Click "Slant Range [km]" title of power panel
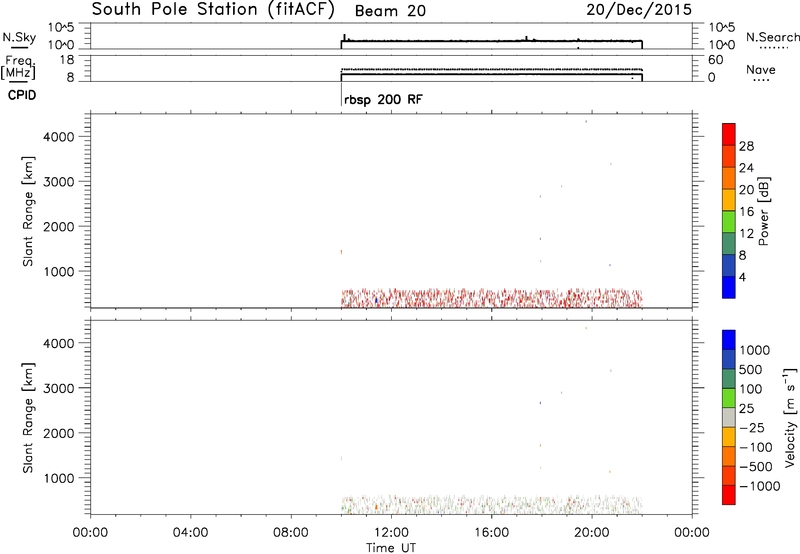The width and height of the screenshot is (800, 554). pyautogui.click(x=28, y=211)
